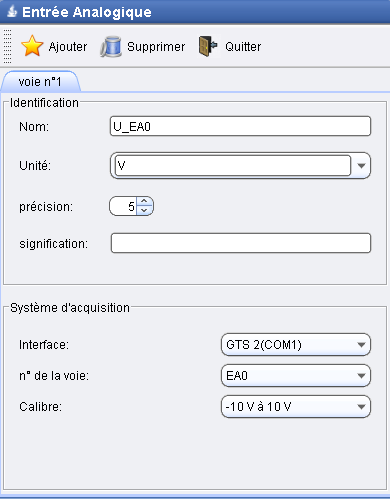Click the Supprimer trash can icon
Image resolution: width=390 pixels, height=499 pixels.
[x=111, y=47]
